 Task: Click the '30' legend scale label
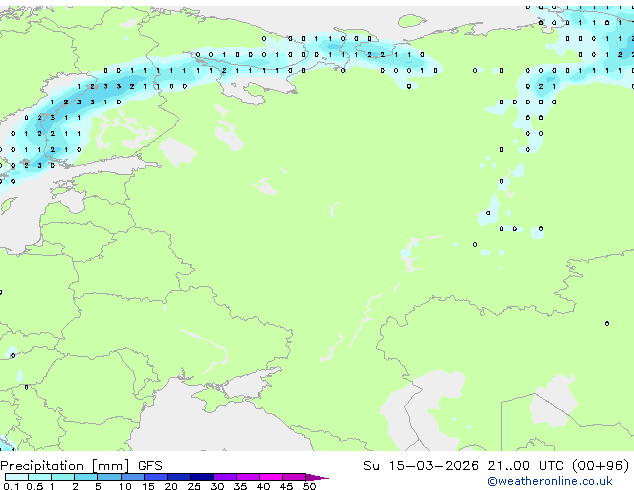point(217,486)
